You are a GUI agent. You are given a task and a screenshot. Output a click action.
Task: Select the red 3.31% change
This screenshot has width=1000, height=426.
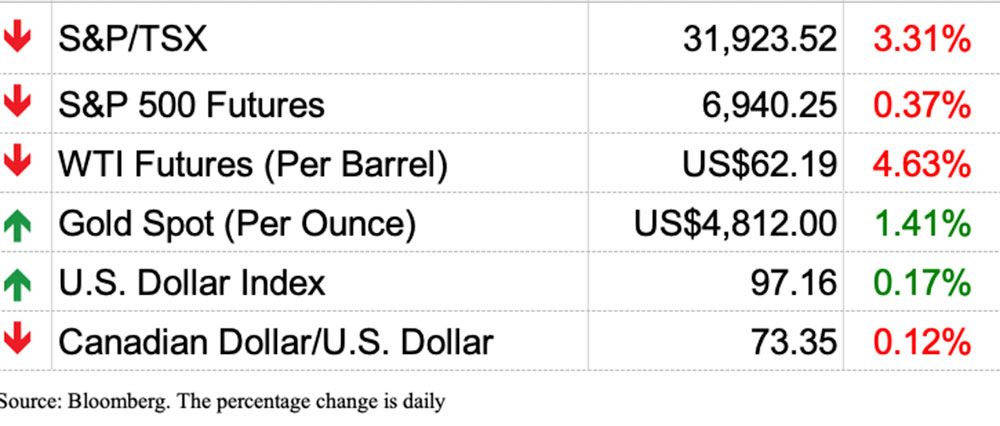(921, 39)
